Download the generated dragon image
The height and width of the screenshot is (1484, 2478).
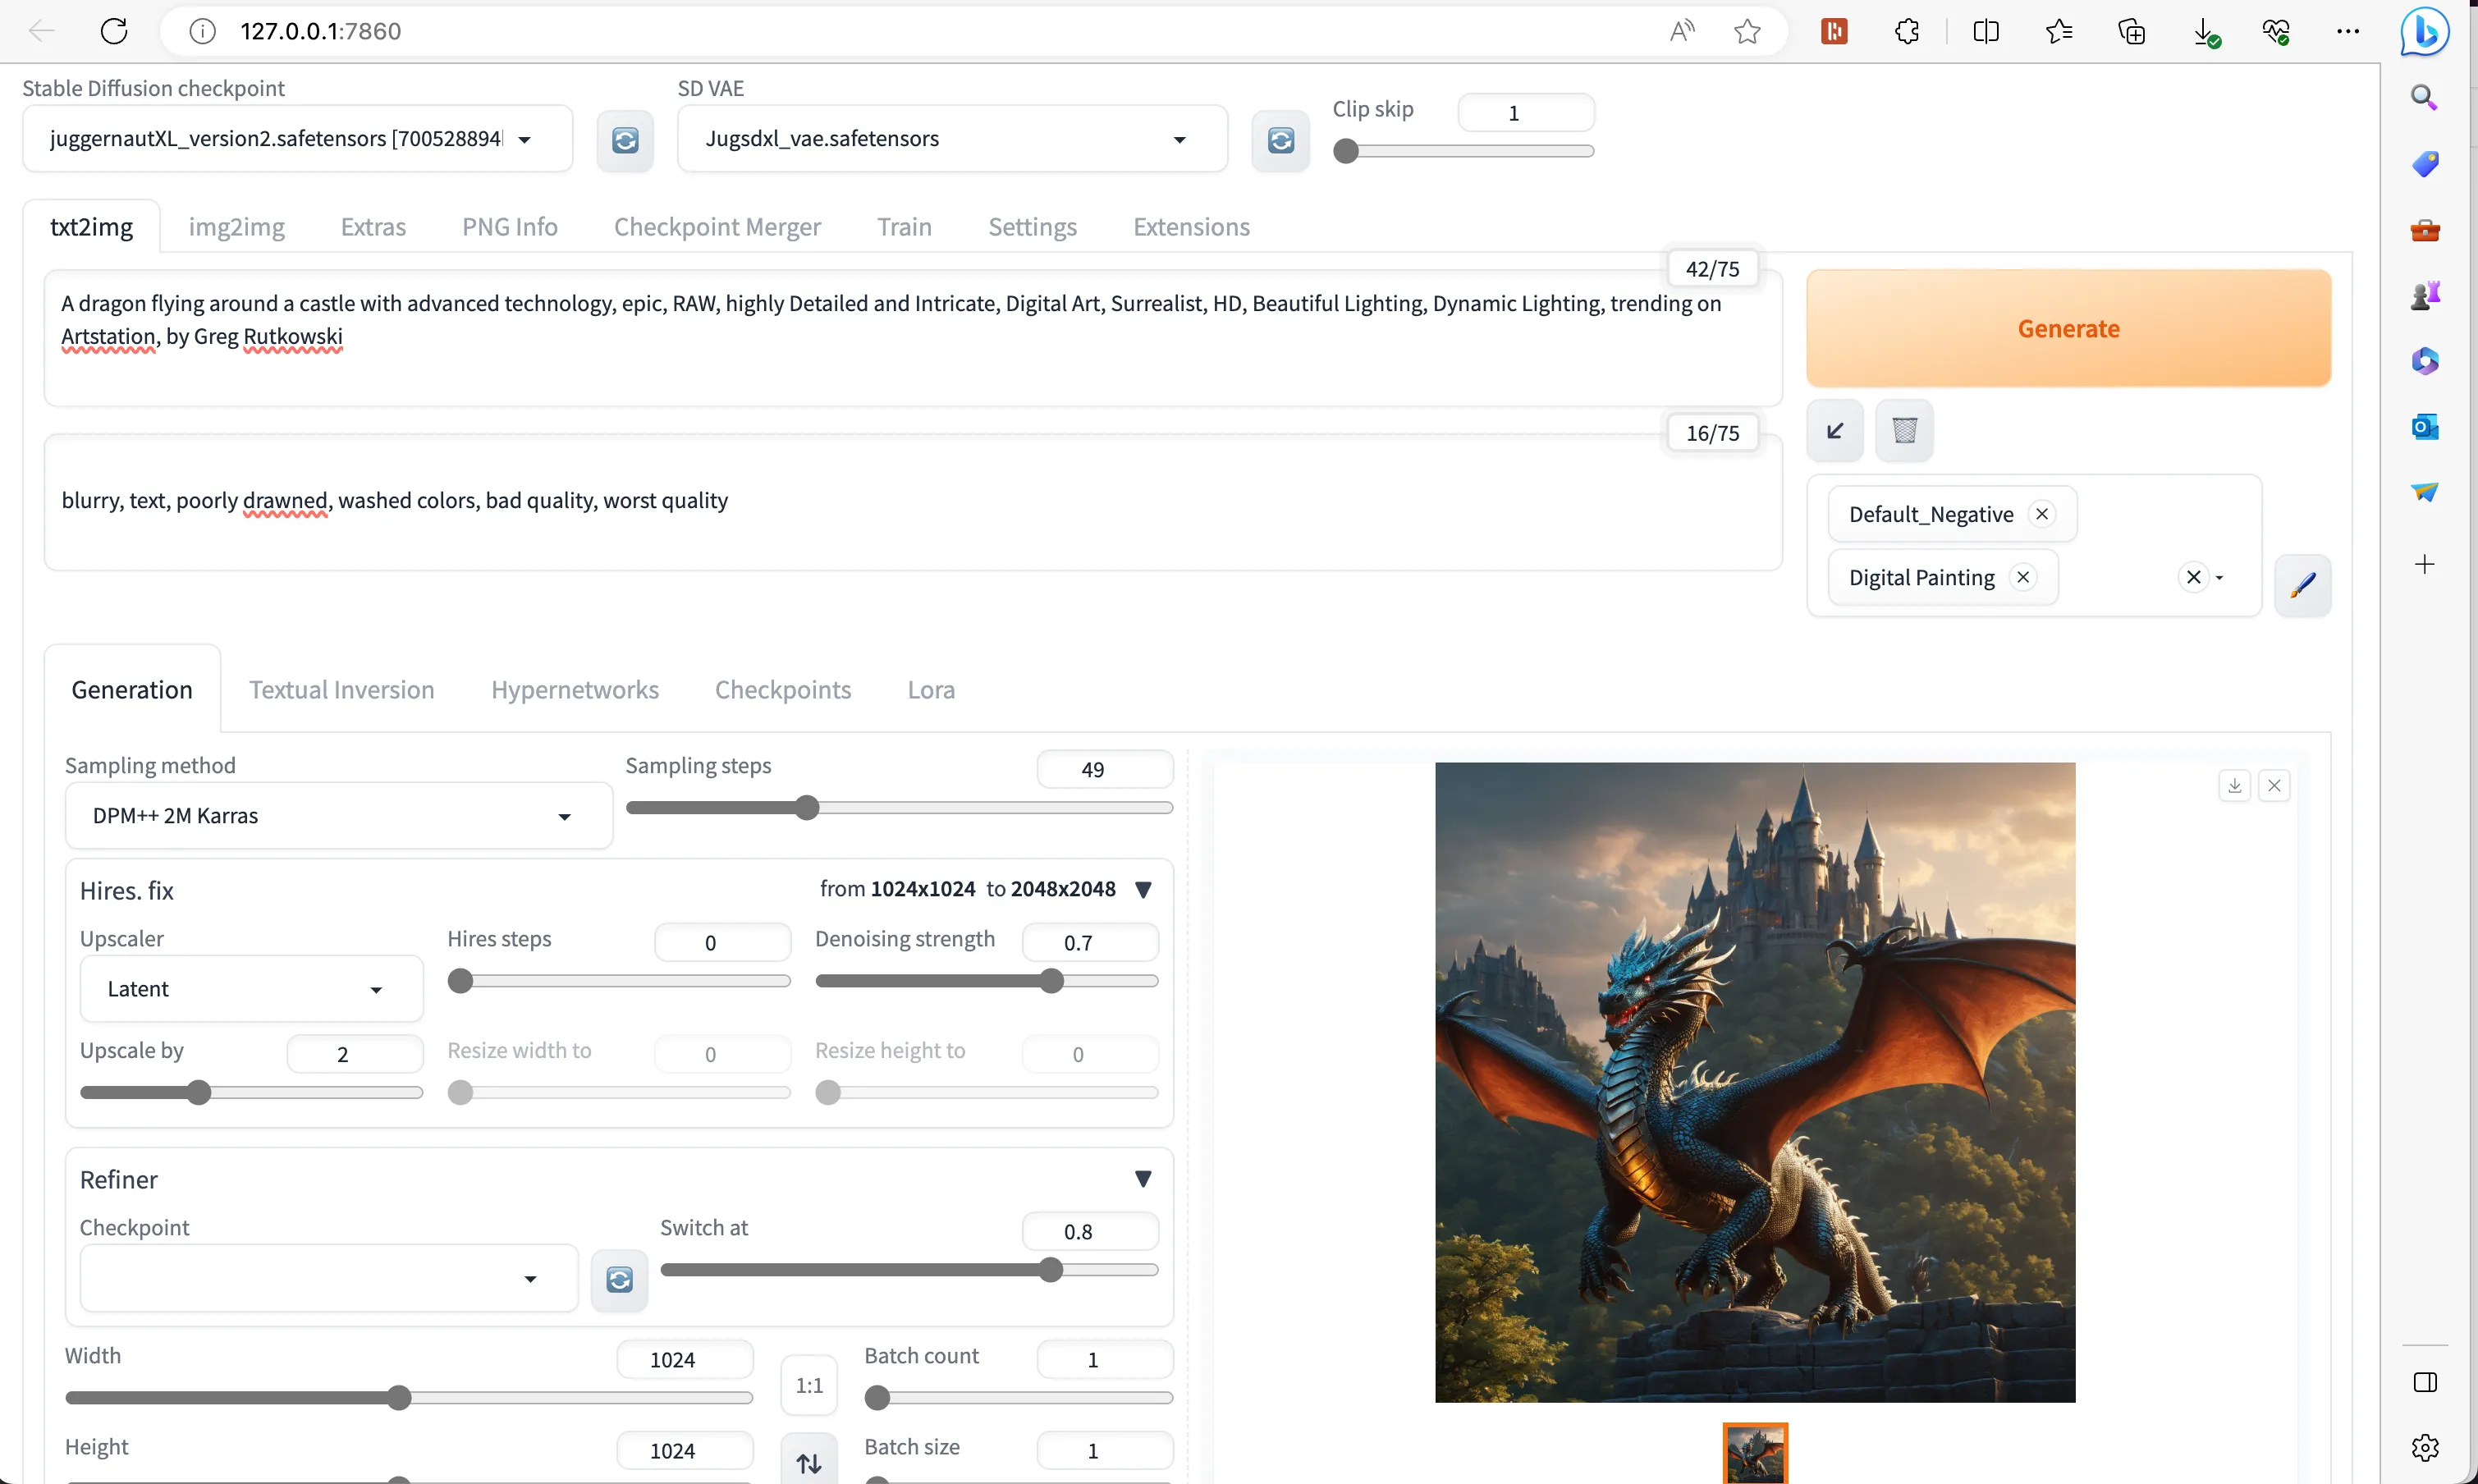tap(2234, 786)
